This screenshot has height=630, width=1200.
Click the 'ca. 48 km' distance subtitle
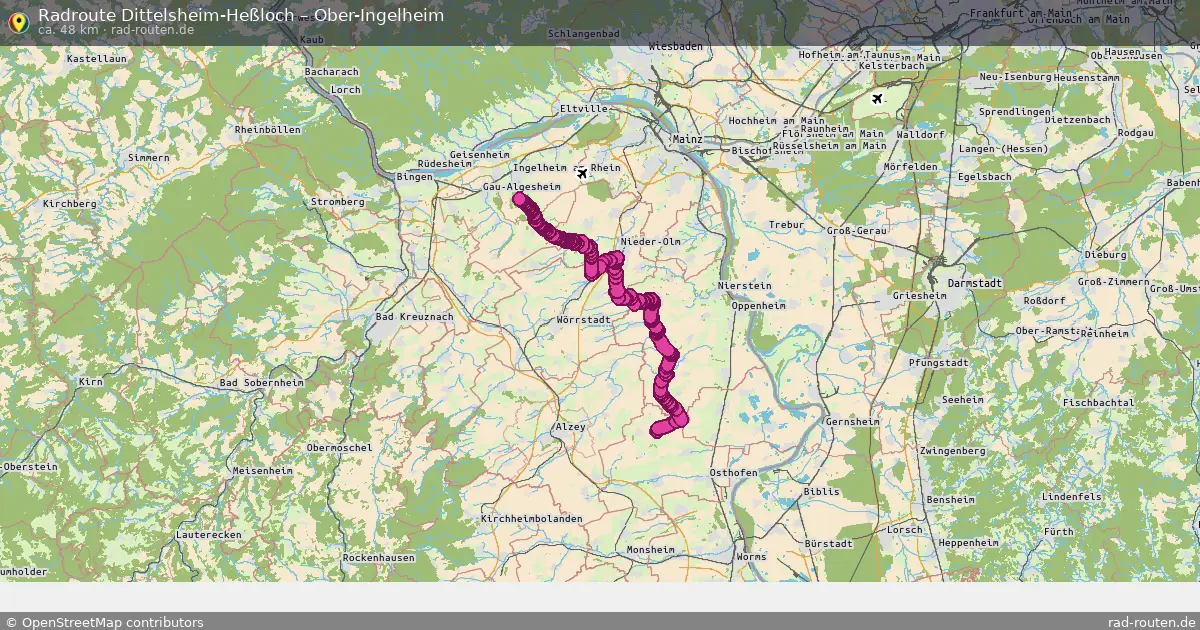(x=70, y=30)
